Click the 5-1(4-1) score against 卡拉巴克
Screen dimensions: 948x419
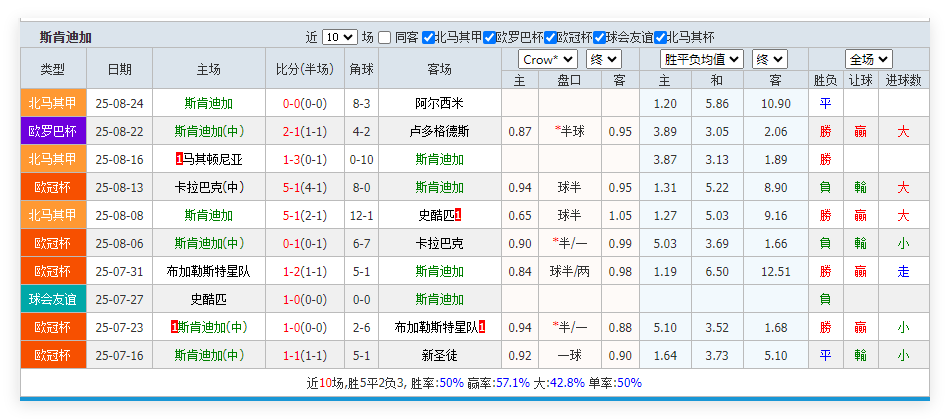304,187
